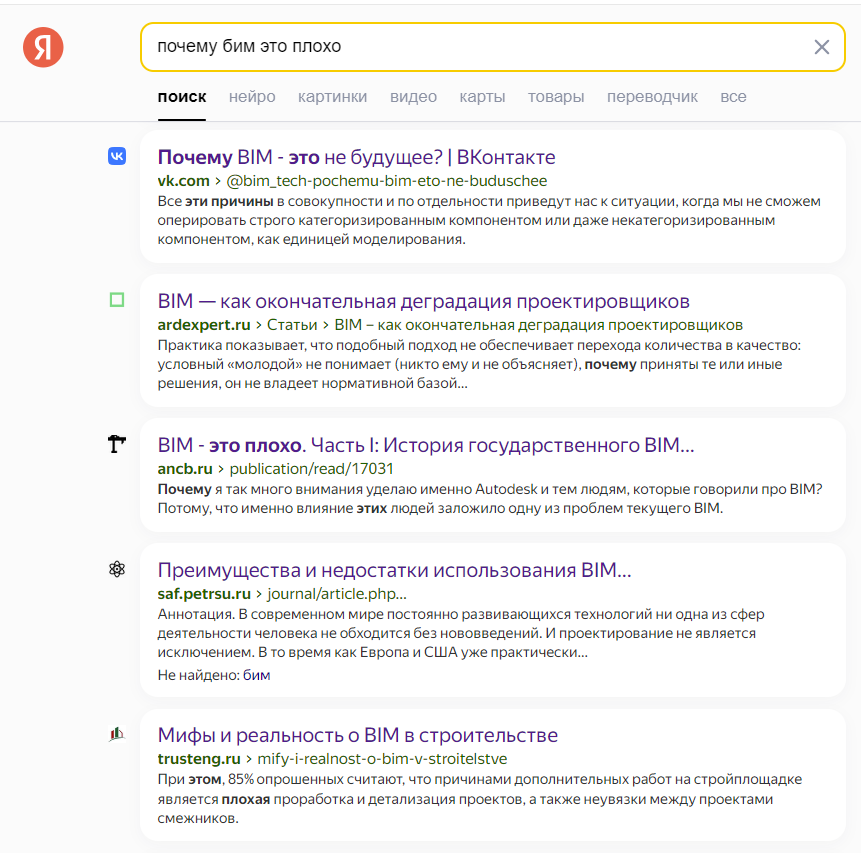This screenshot has height=853, width=861.
Task: Follow the 'Мифы и реальность о BIM в строительстве' link
Action: click(359, 735)
